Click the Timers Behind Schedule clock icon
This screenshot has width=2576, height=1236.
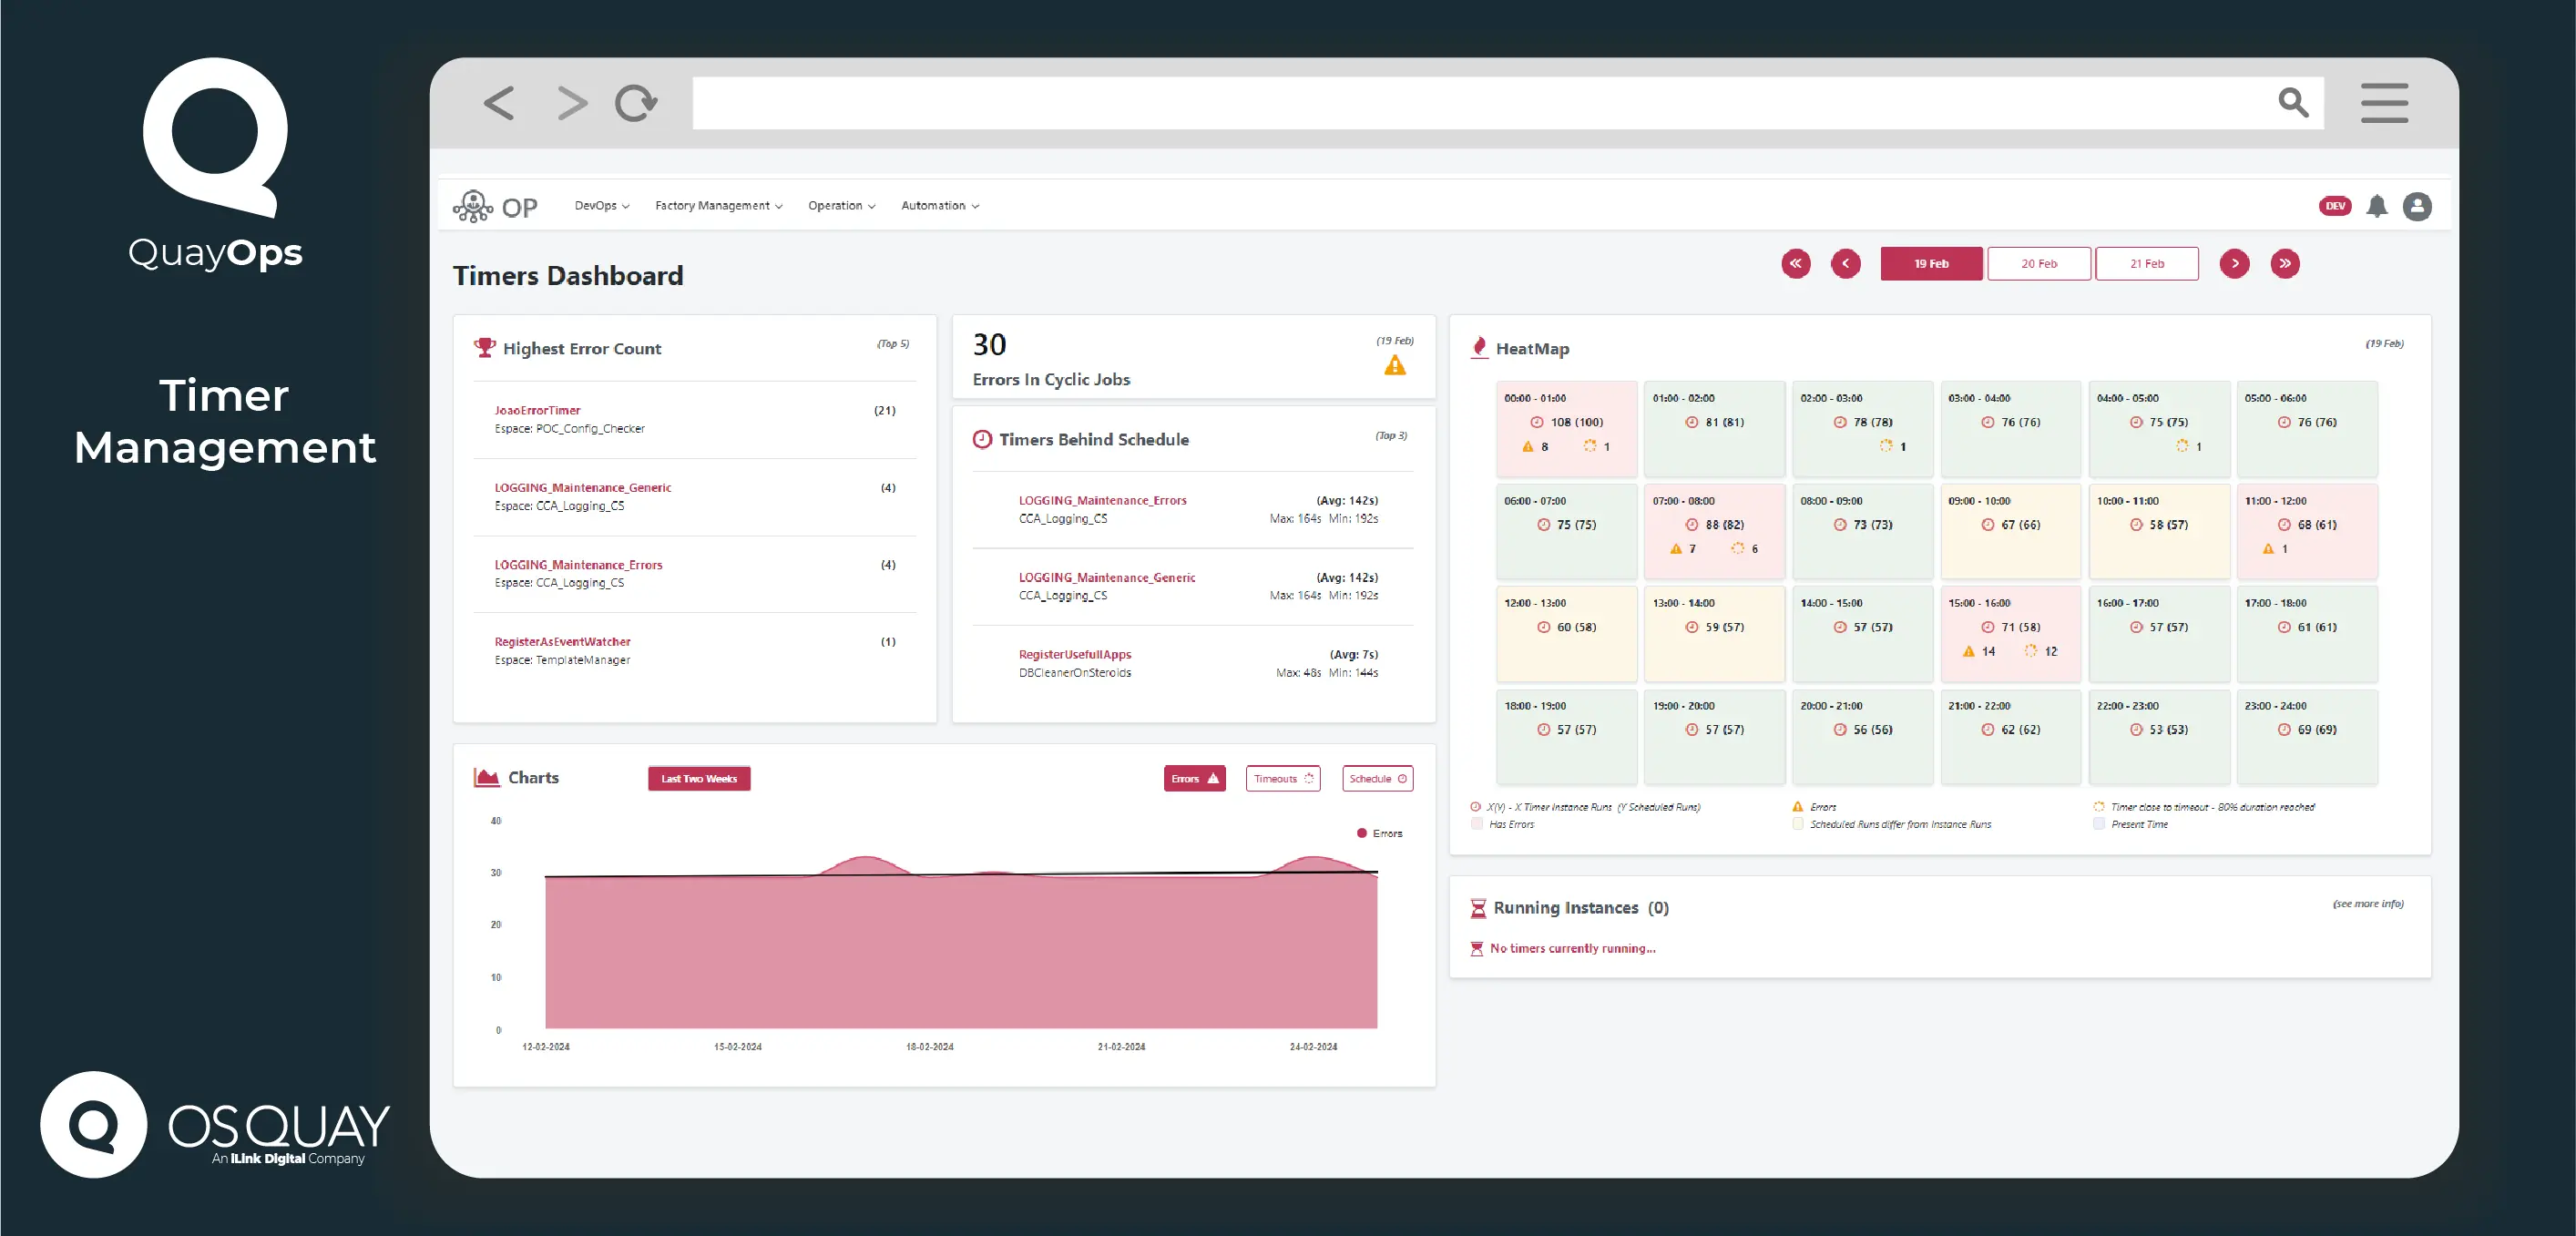pyautogui.click(x=981, y=438)
